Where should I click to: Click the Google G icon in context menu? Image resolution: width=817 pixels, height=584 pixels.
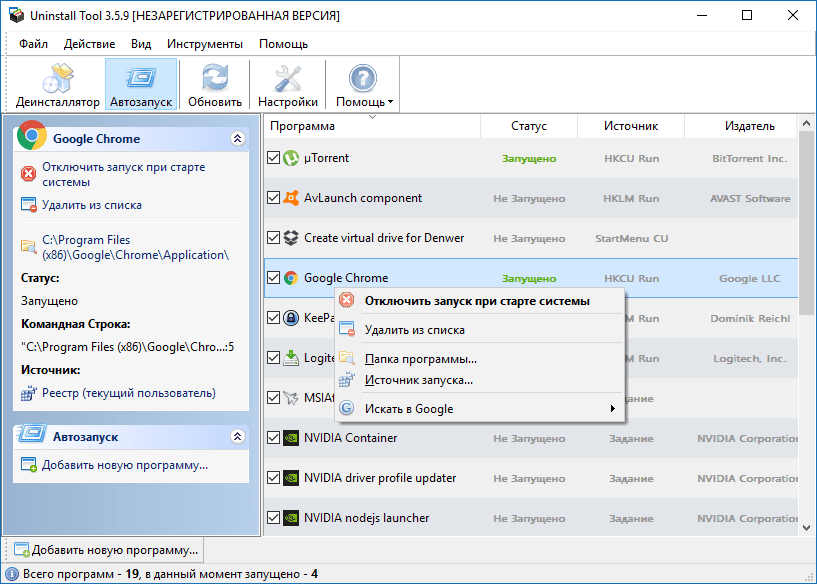coord(346,408)
